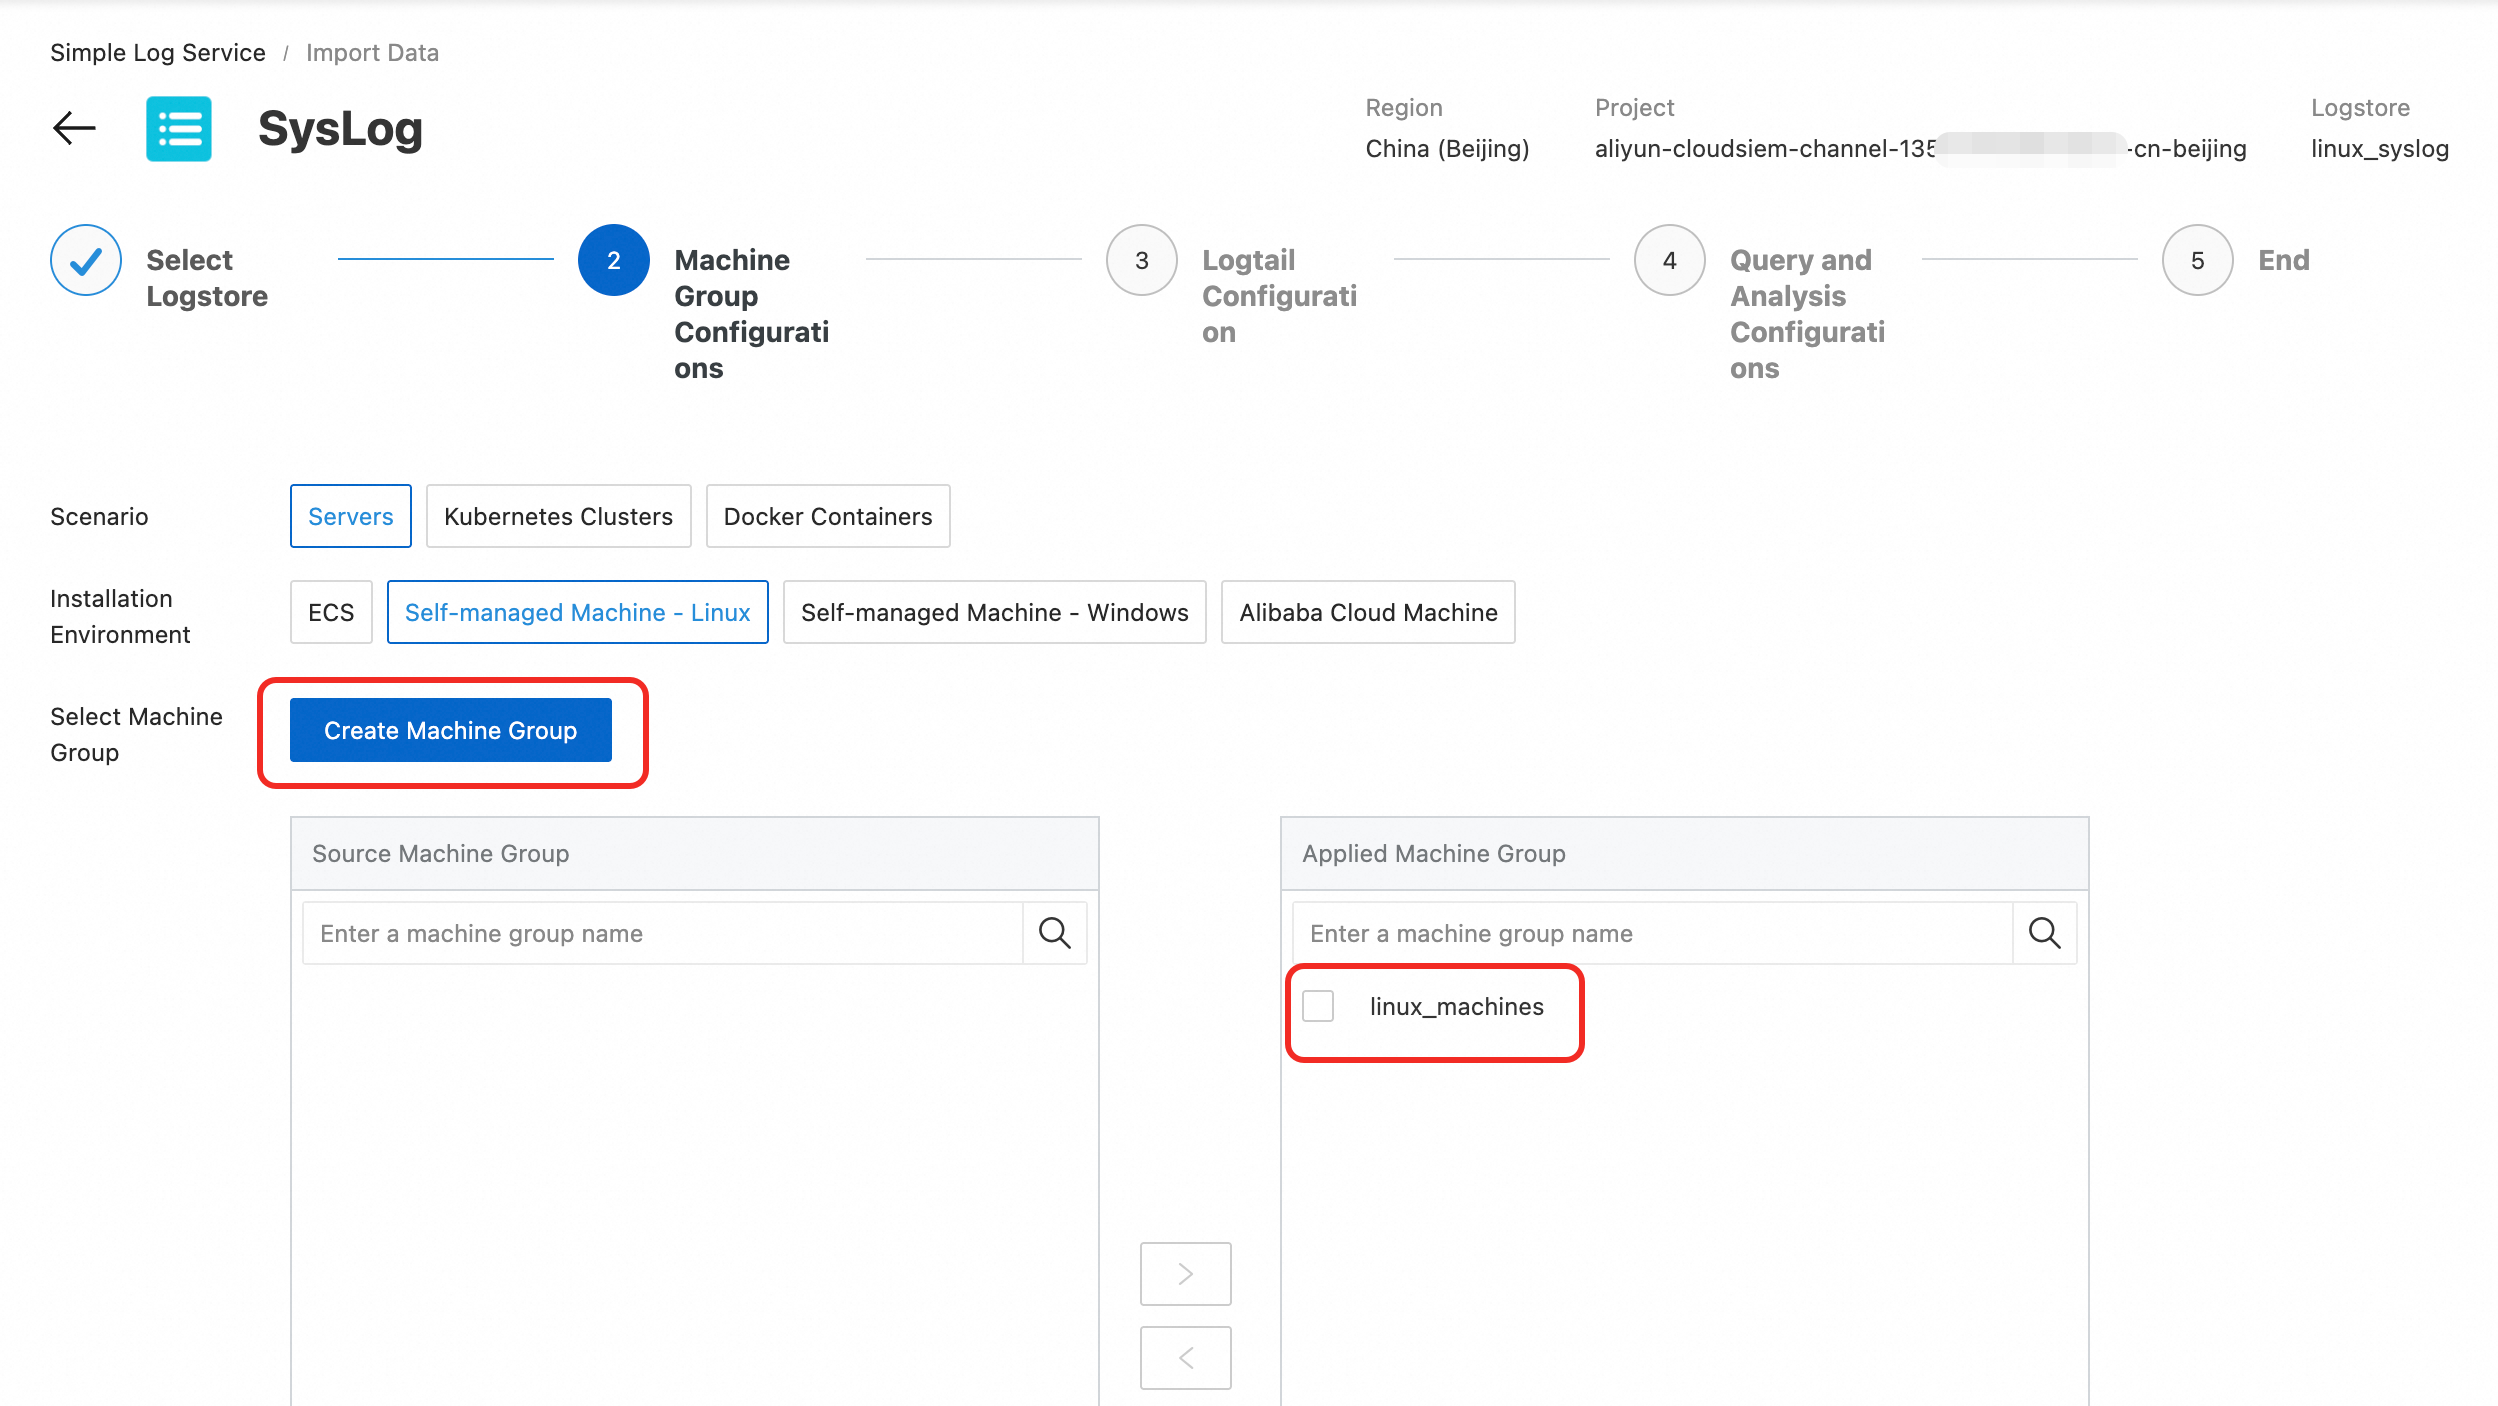Click the Select Logstore checkmark step
The height and width of the screenshot is (1406, 2498).
click(86, 260)
